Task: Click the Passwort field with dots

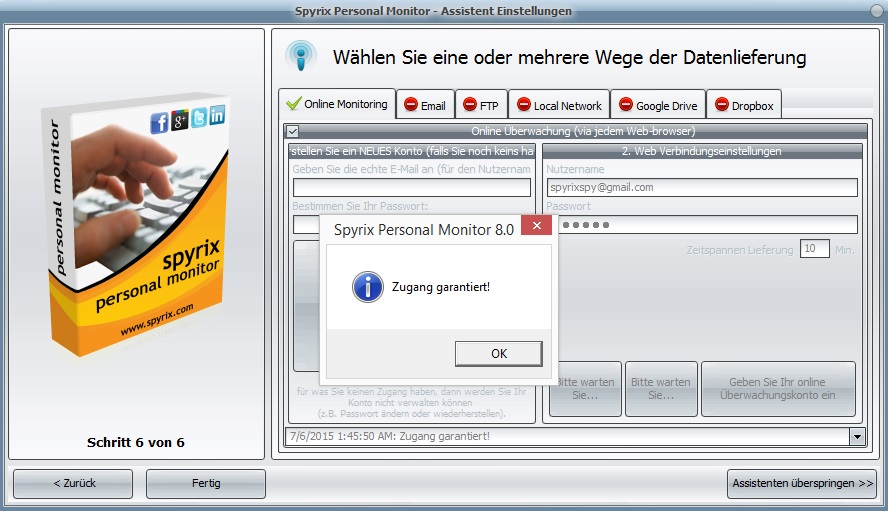Action: click(708, 225)
